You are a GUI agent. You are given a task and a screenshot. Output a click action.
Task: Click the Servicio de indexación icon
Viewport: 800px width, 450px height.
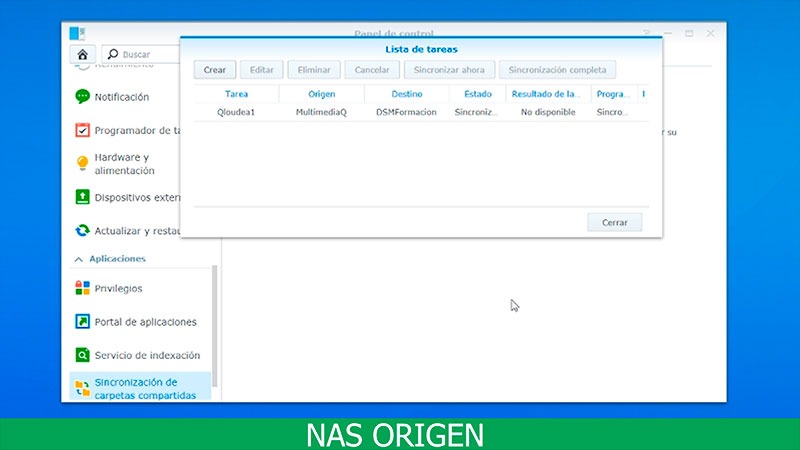click(82, 355)
